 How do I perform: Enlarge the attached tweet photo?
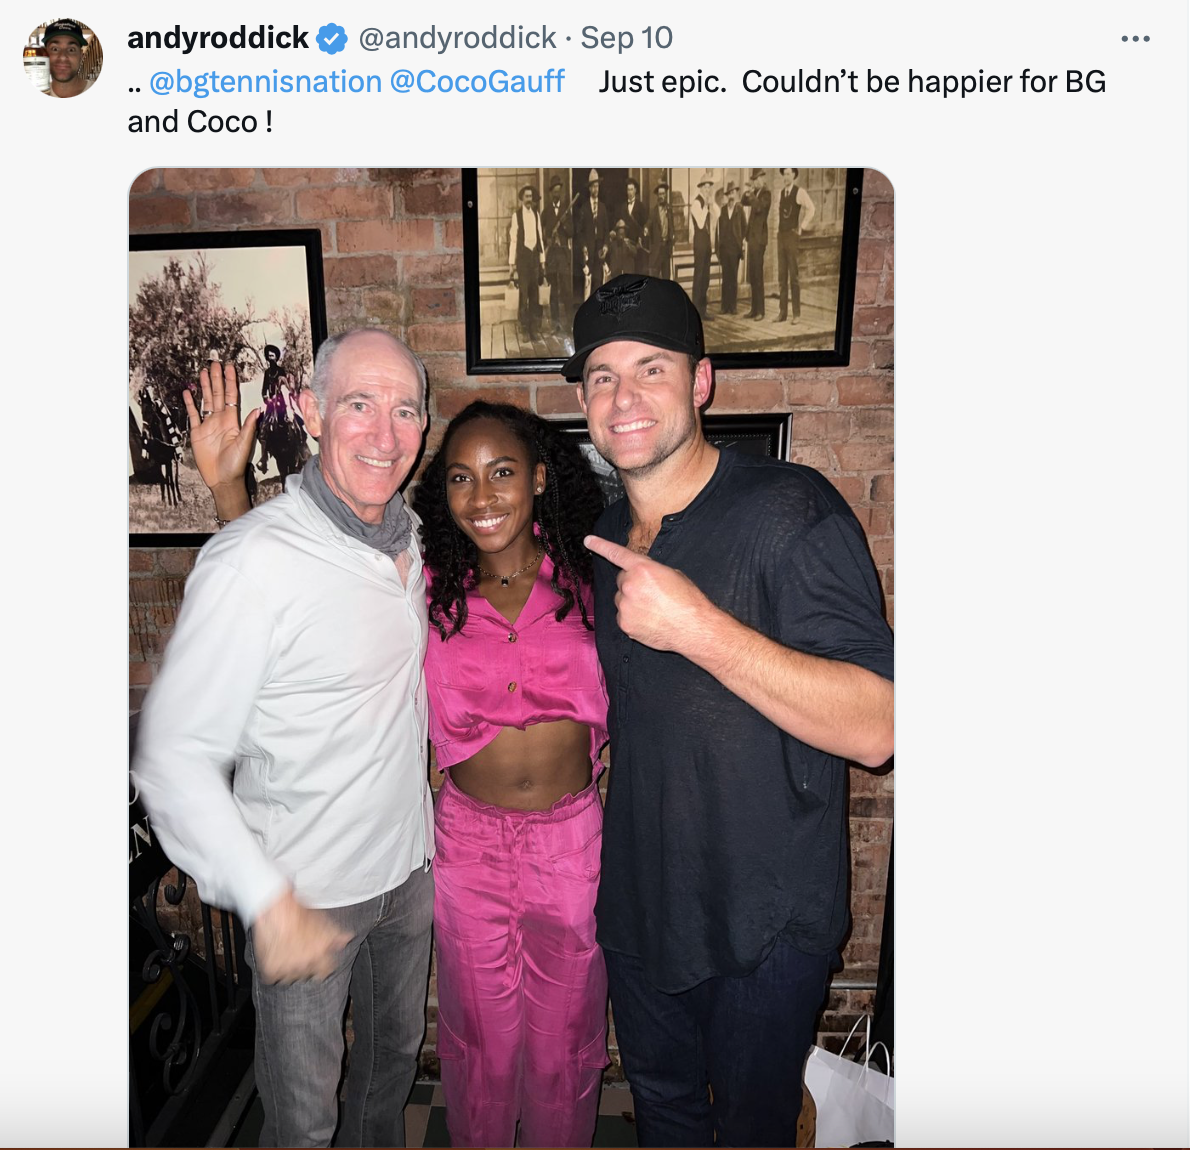512,657
